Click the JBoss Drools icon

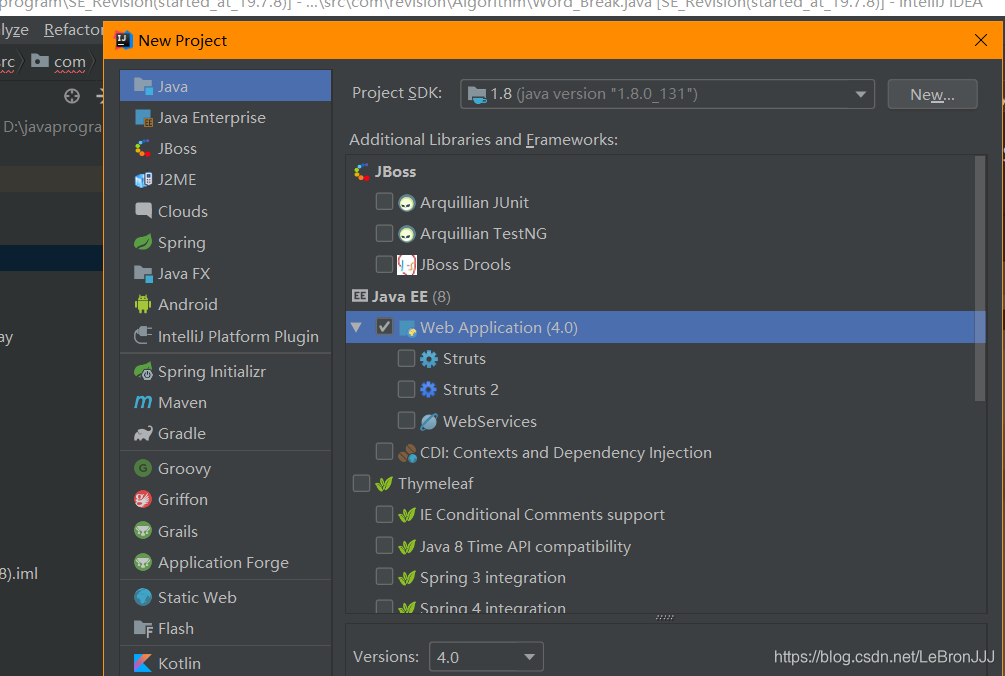[406, 265]
